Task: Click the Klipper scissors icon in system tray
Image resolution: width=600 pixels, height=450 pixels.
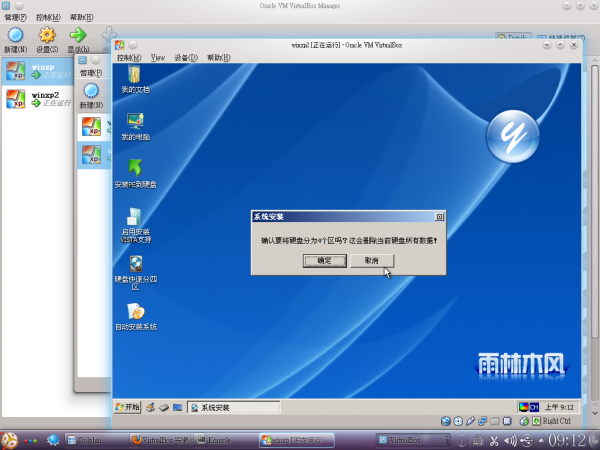Action: pyautogui.click(x=494, y=441)
